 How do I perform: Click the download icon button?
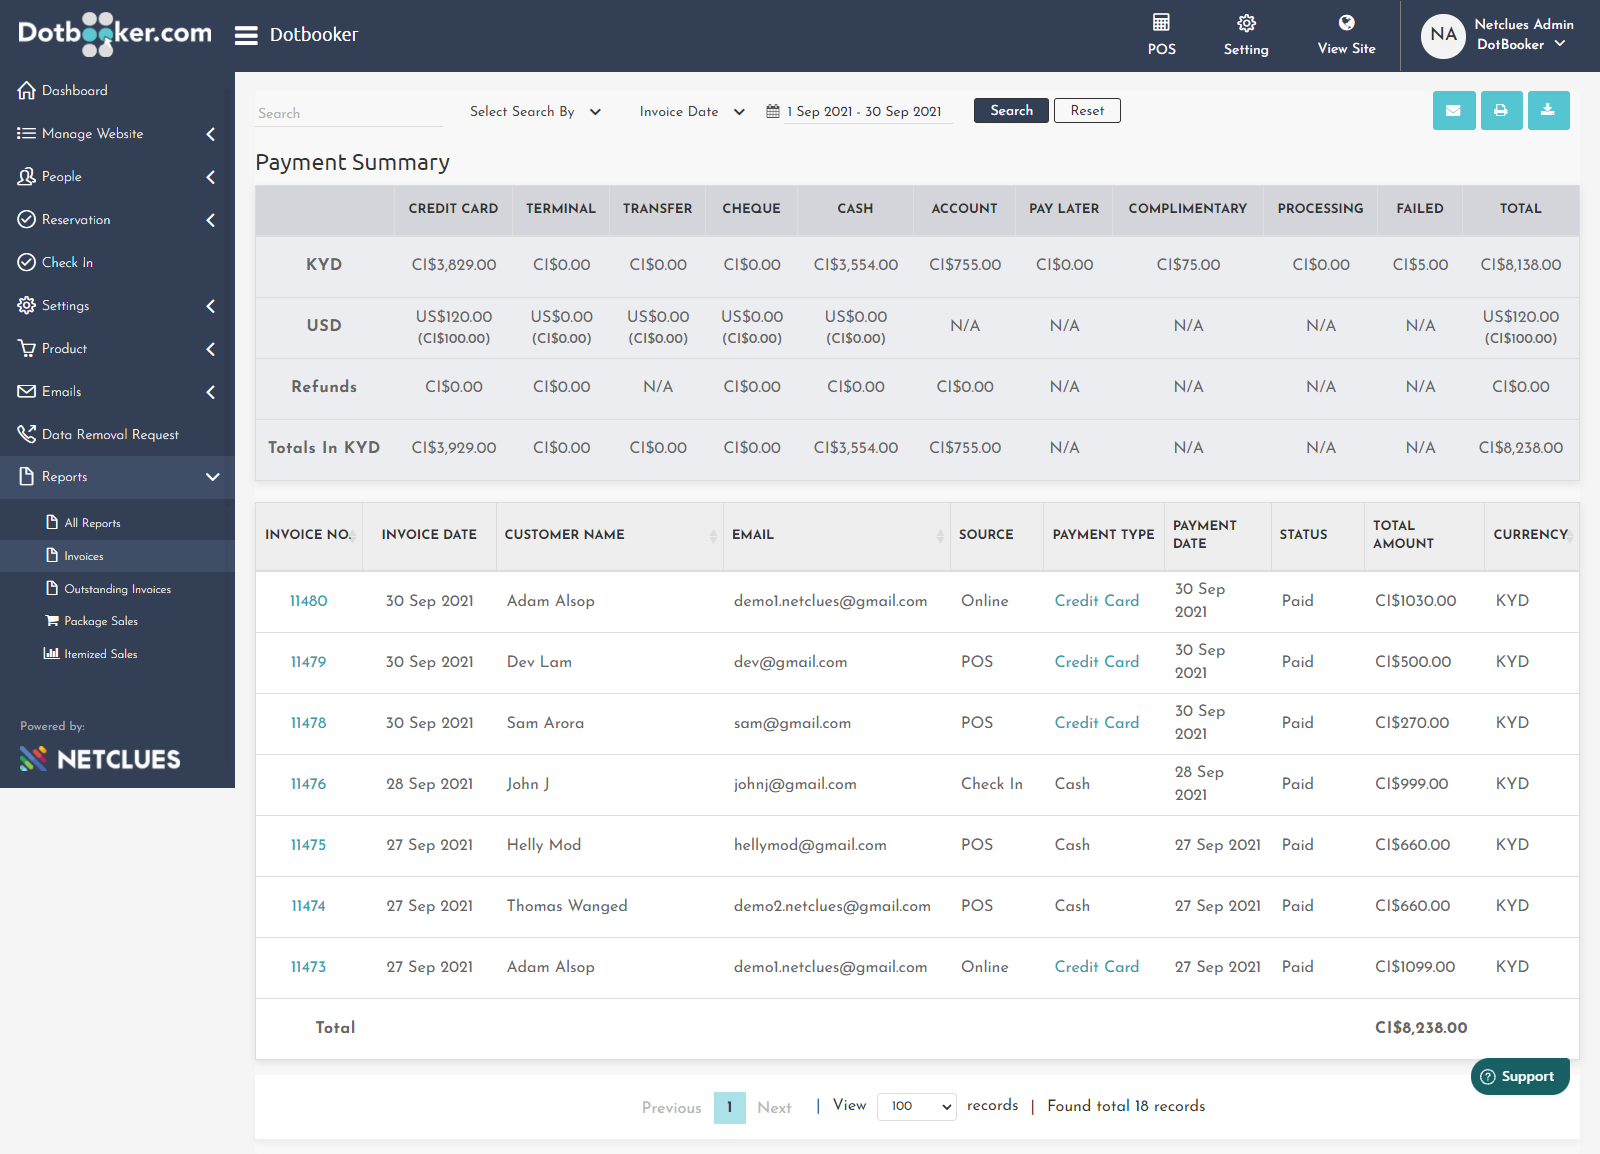pyautogui.click(x=1548, y=111)
